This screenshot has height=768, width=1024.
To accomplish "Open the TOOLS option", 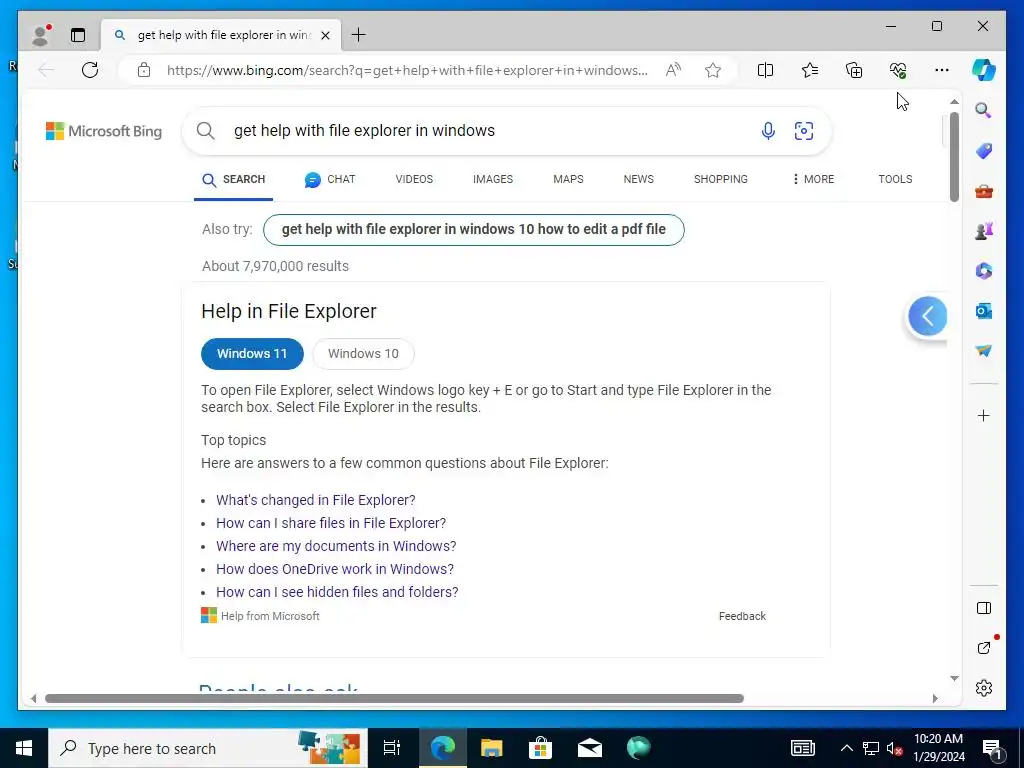I will [895, 179].
